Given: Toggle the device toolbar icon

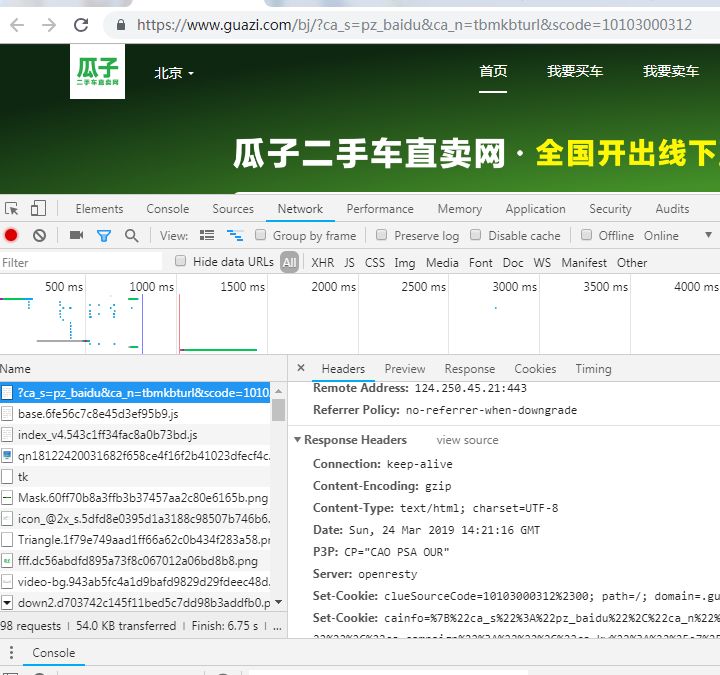Looking at the screenshot, I should click(x=38, y=208).
